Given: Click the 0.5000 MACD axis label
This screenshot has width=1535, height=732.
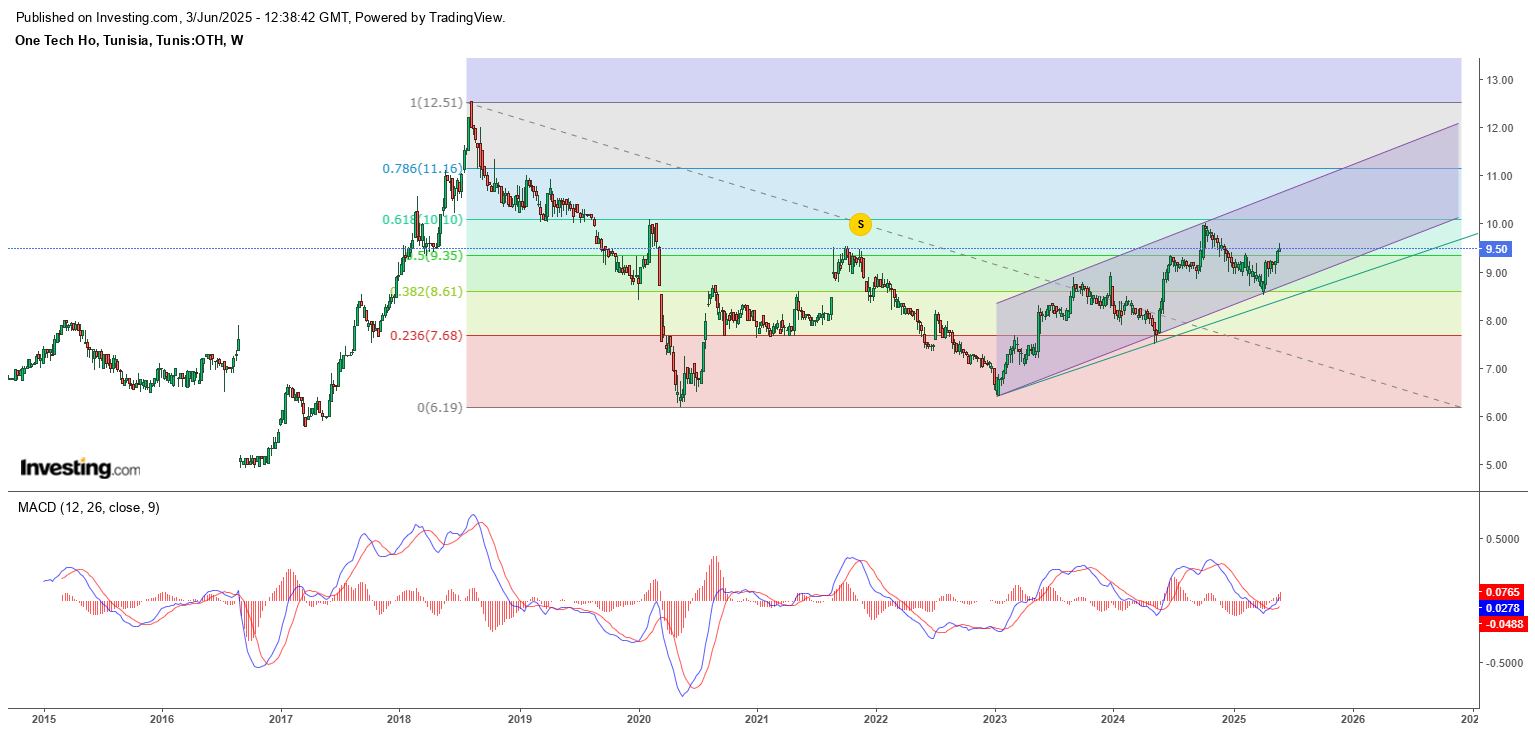Looking at the screenshot, I should (1505, 539).
